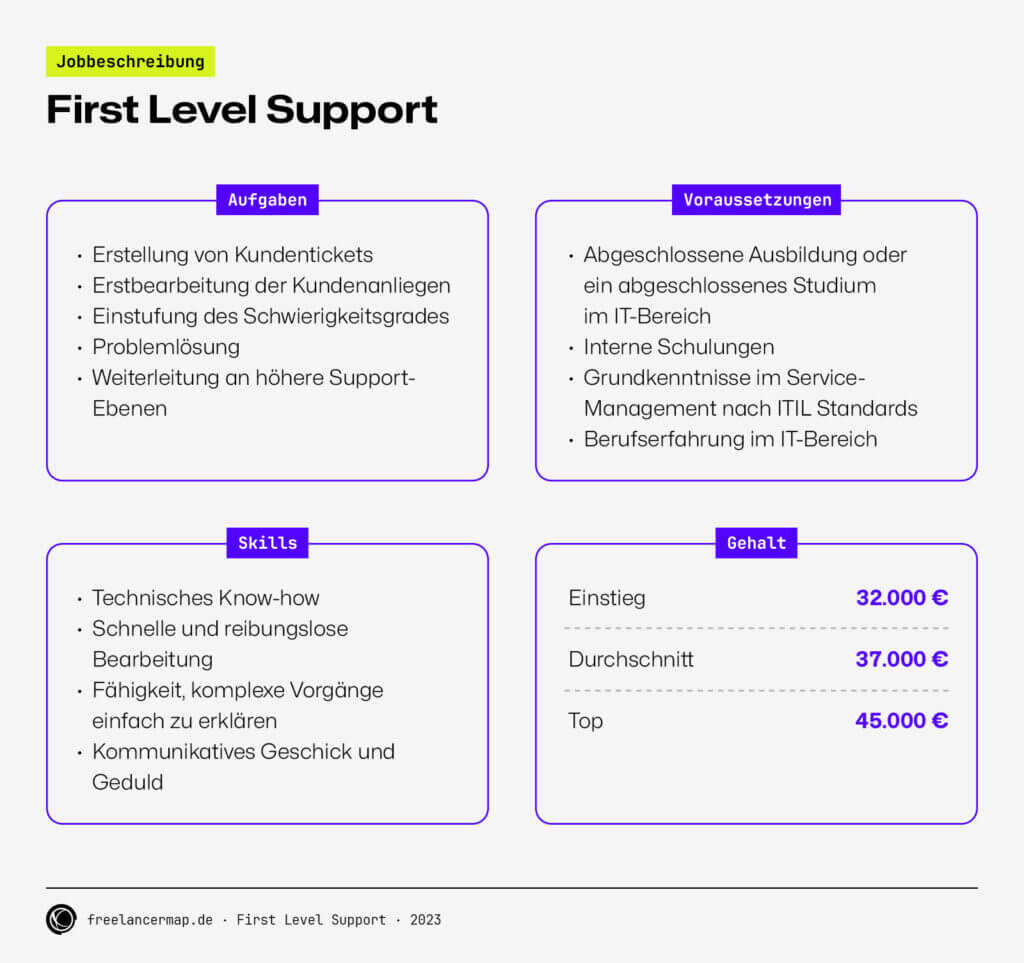Click the Erstellung von Kundentickets item
The height and width of the screenshot is (963, 1024).
[232, 255]
